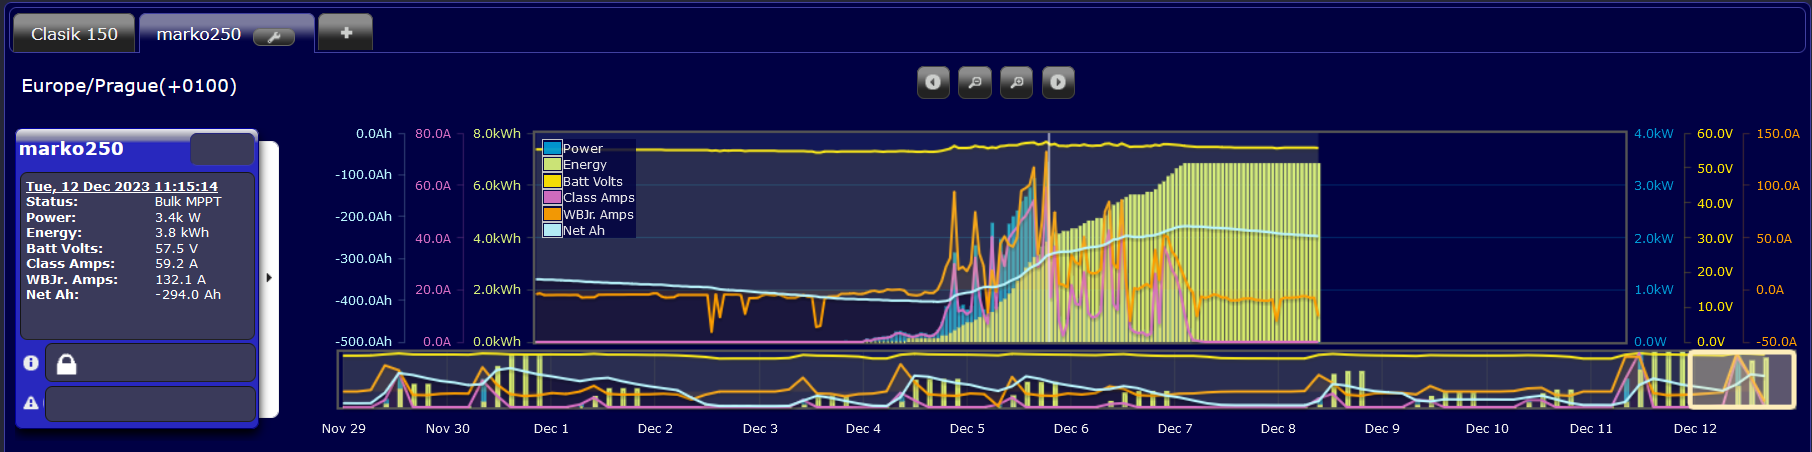This screenshot has width=1812, height=452.
Task: Click the warning triangle icon
Action: (x=31, y=402)
